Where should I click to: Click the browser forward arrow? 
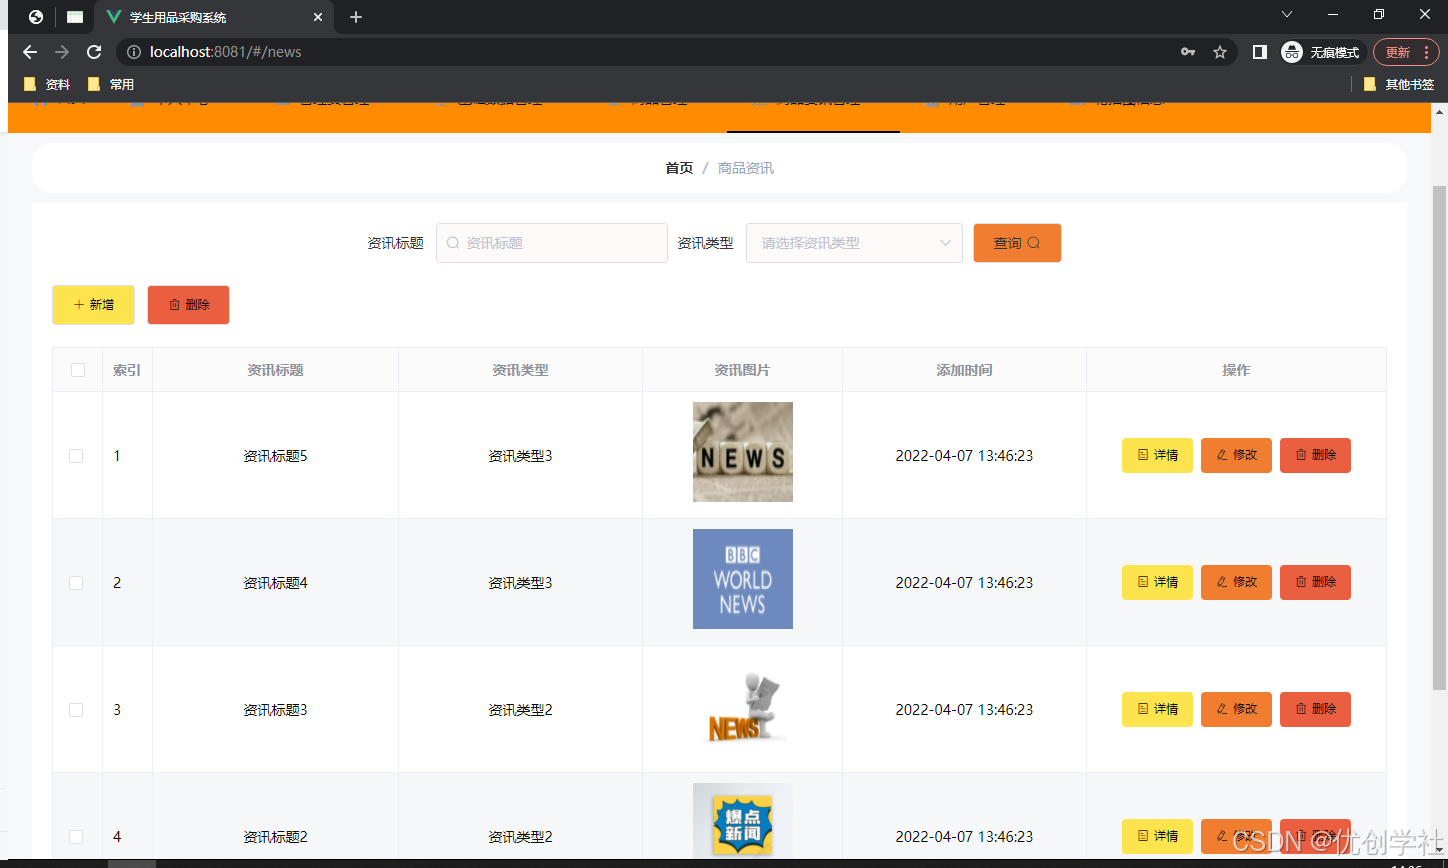click(62, 52)
